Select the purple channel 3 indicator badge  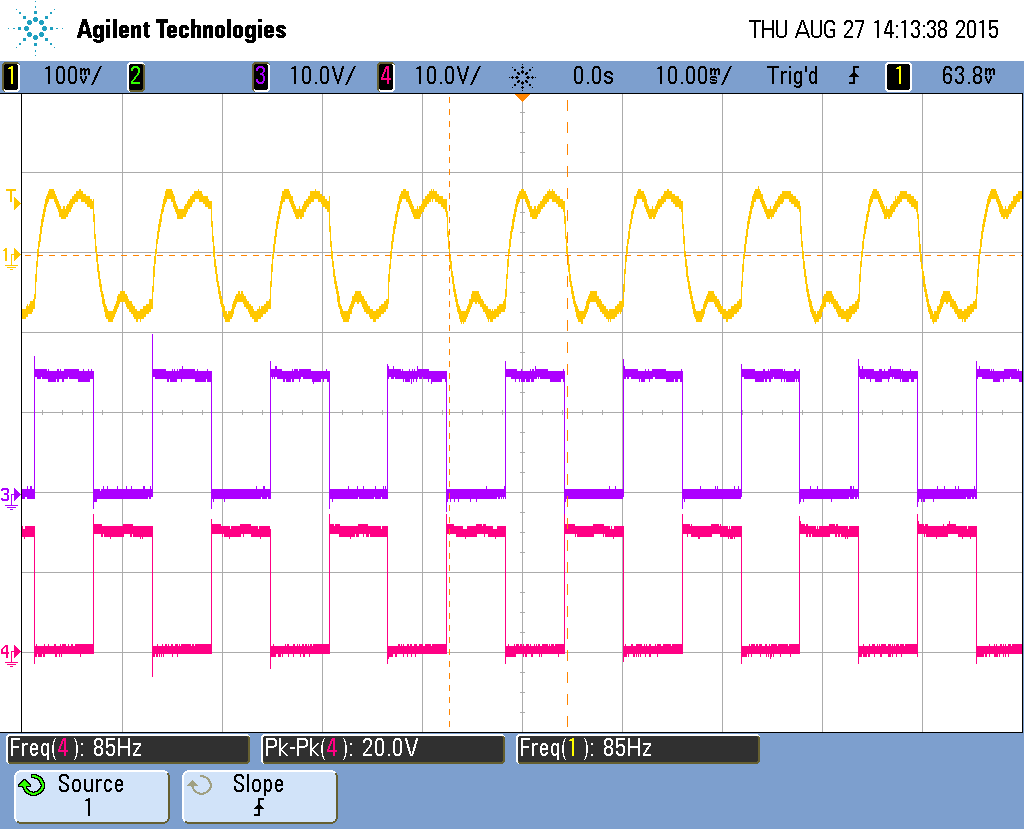261,76
